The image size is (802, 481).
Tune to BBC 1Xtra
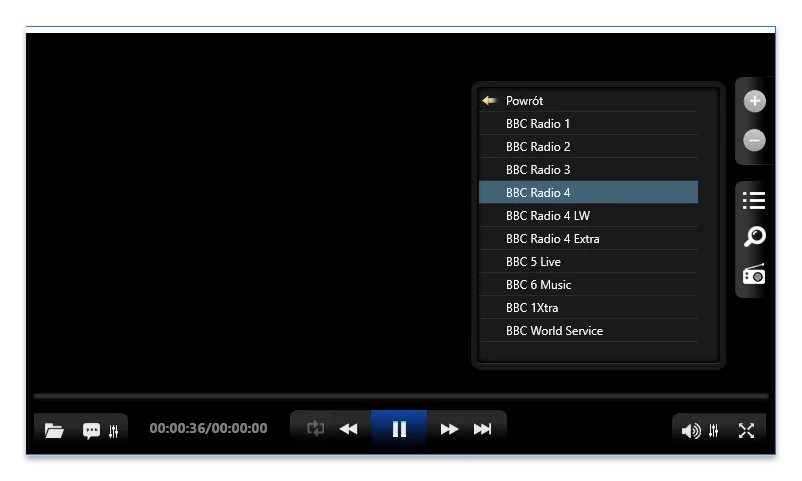coord(588,308)
